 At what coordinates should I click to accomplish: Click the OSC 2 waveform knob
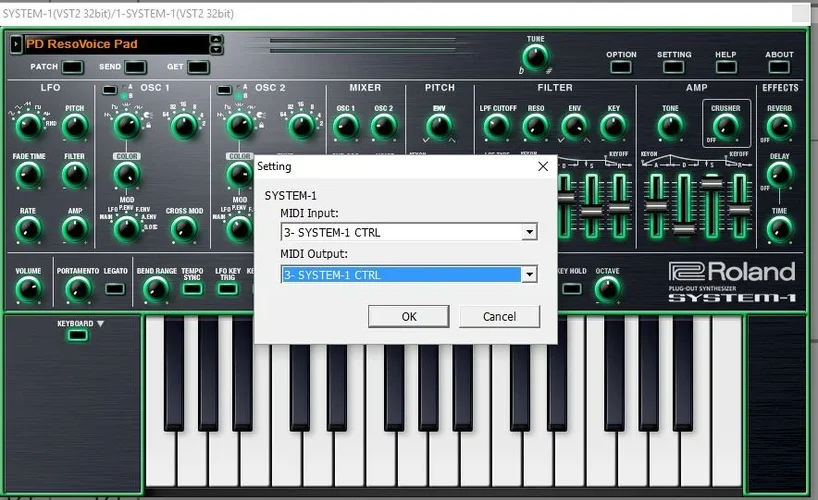[x=239, y=126]
